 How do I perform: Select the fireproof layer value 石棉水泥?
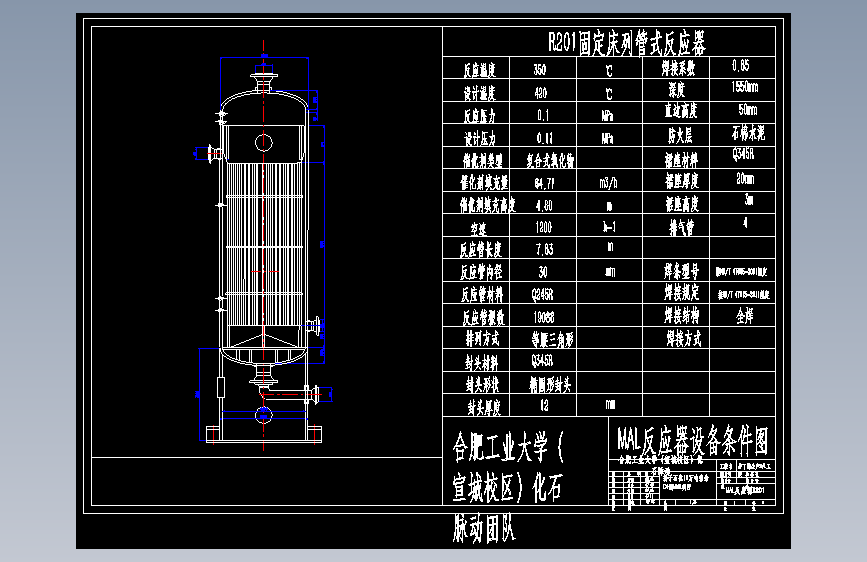[748, 133]
